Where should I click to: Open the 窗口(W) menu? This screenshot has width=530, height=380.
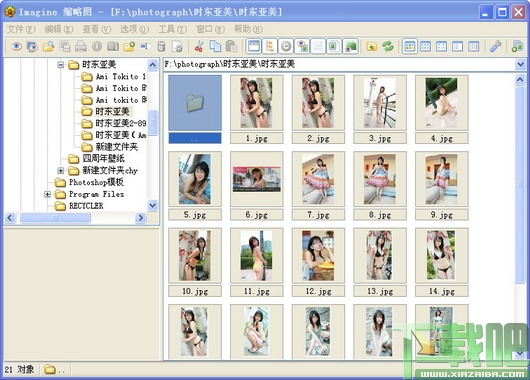click(210, 29)
